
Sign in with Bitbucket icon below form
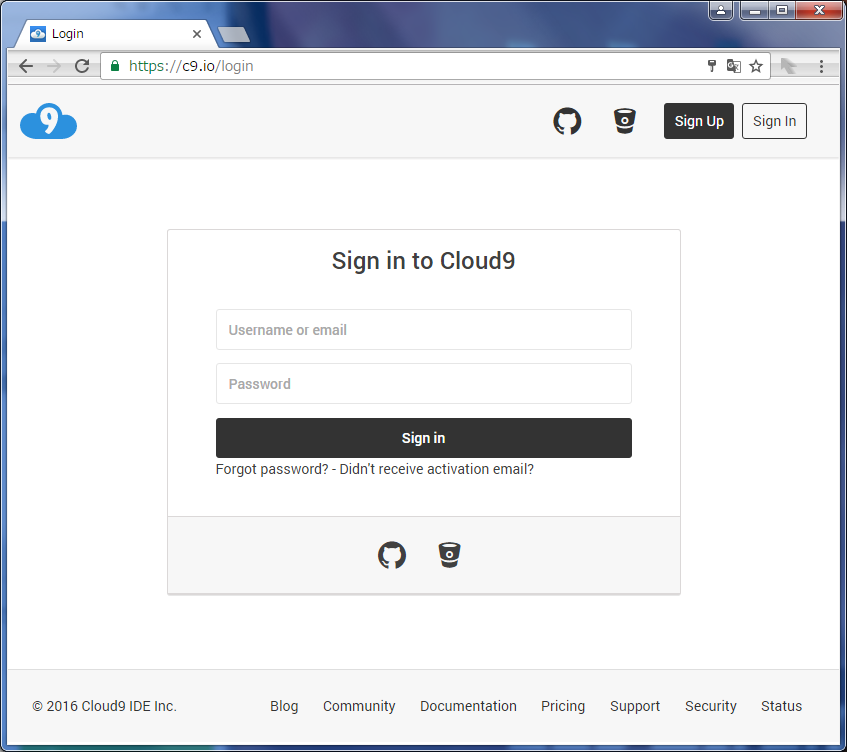pyautogui.click(x=449, y=555)
